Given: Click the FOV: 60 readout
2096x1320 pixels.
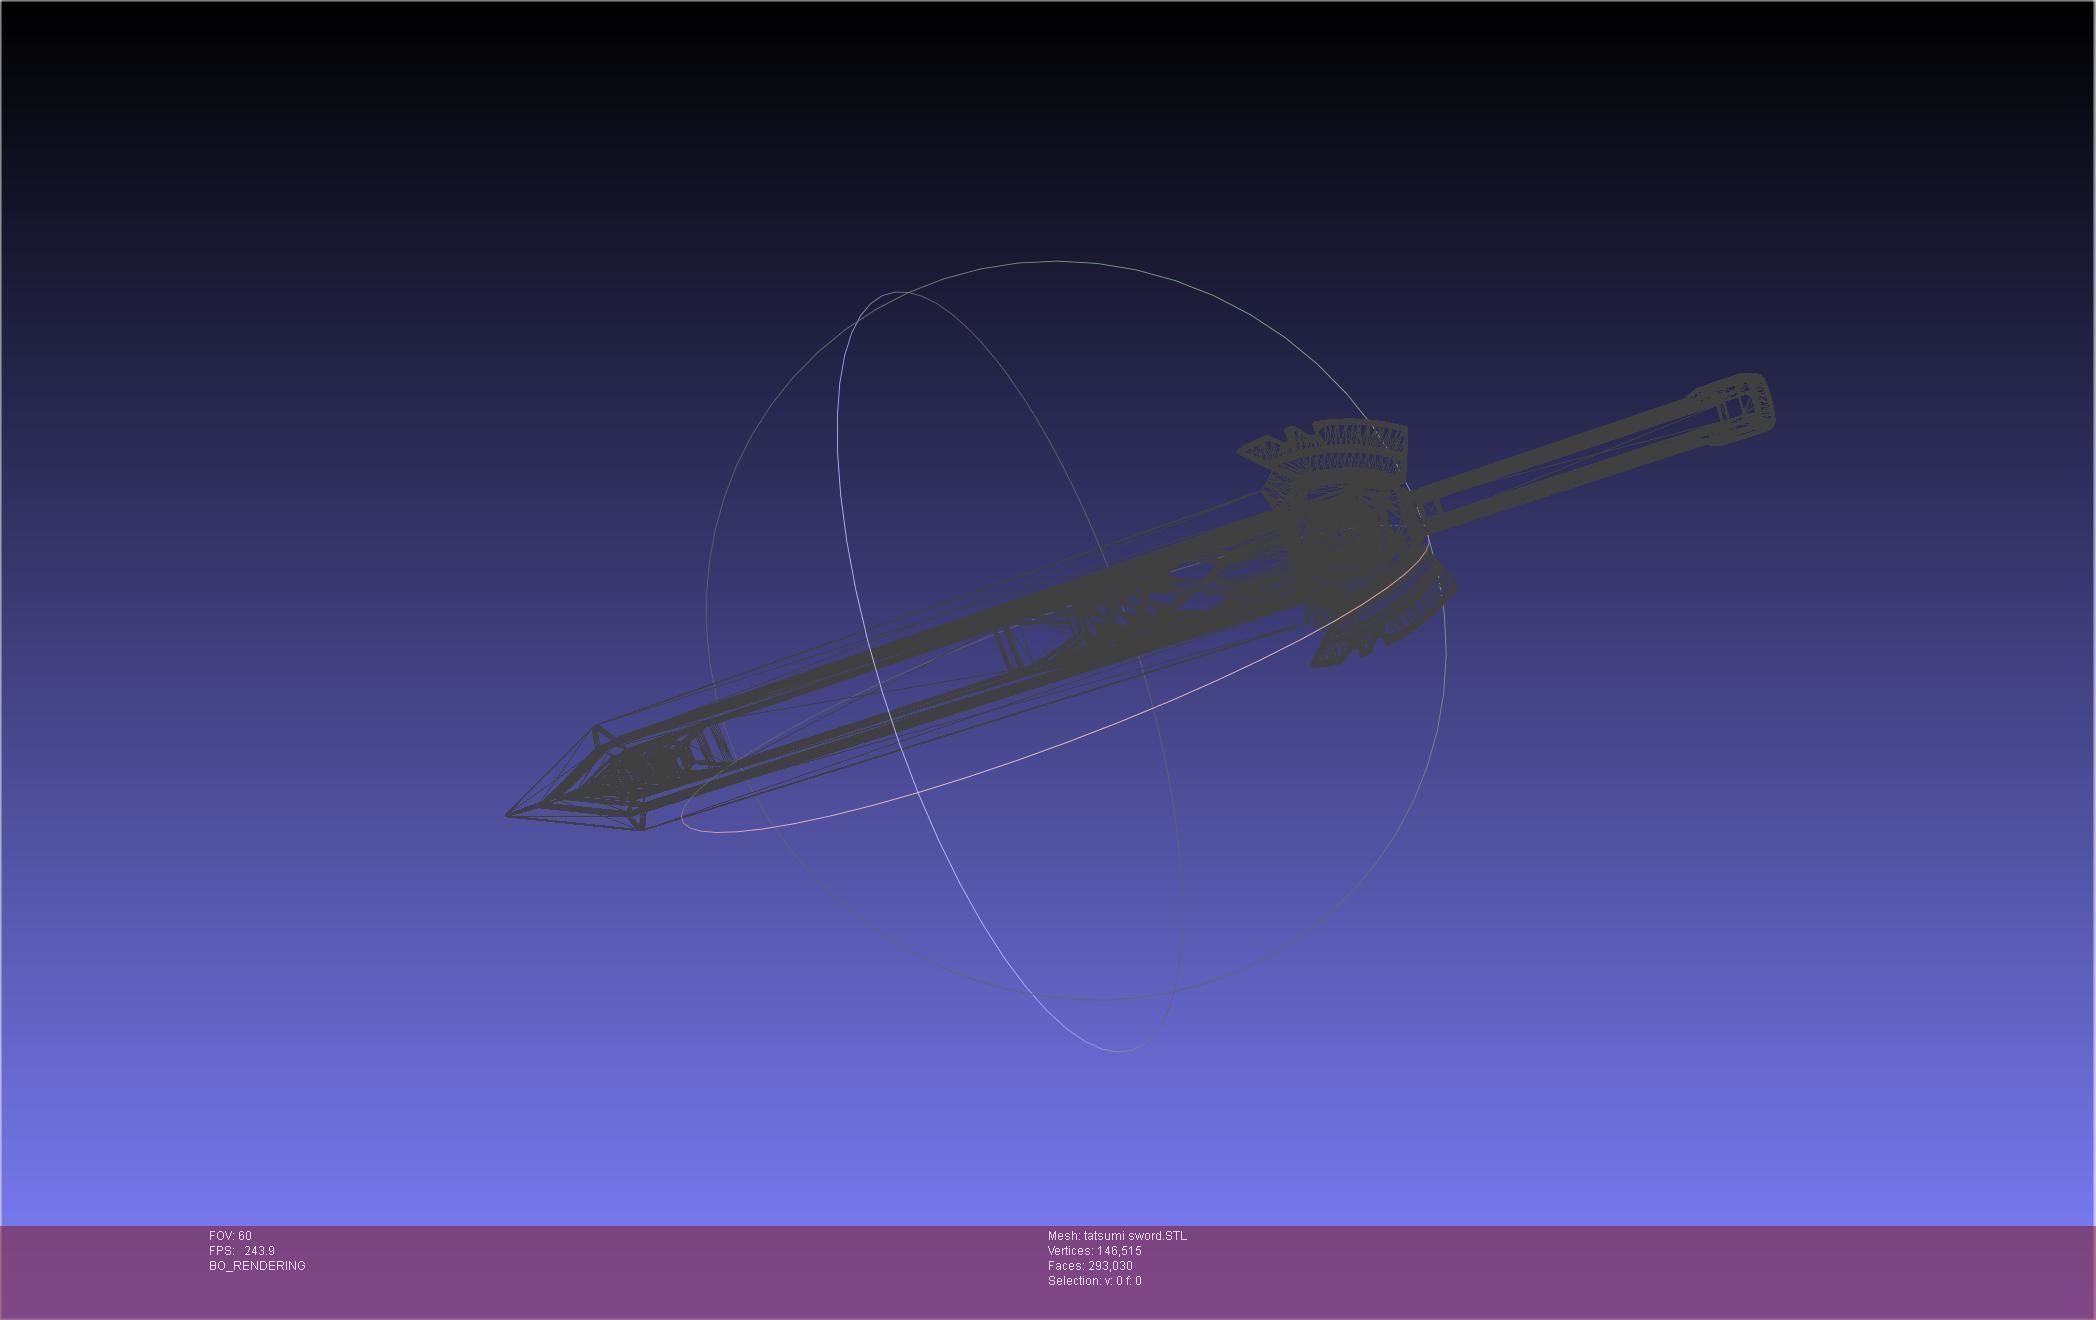Looking at the screenshot, I should pyautogui.click(x=230, y=1236).
